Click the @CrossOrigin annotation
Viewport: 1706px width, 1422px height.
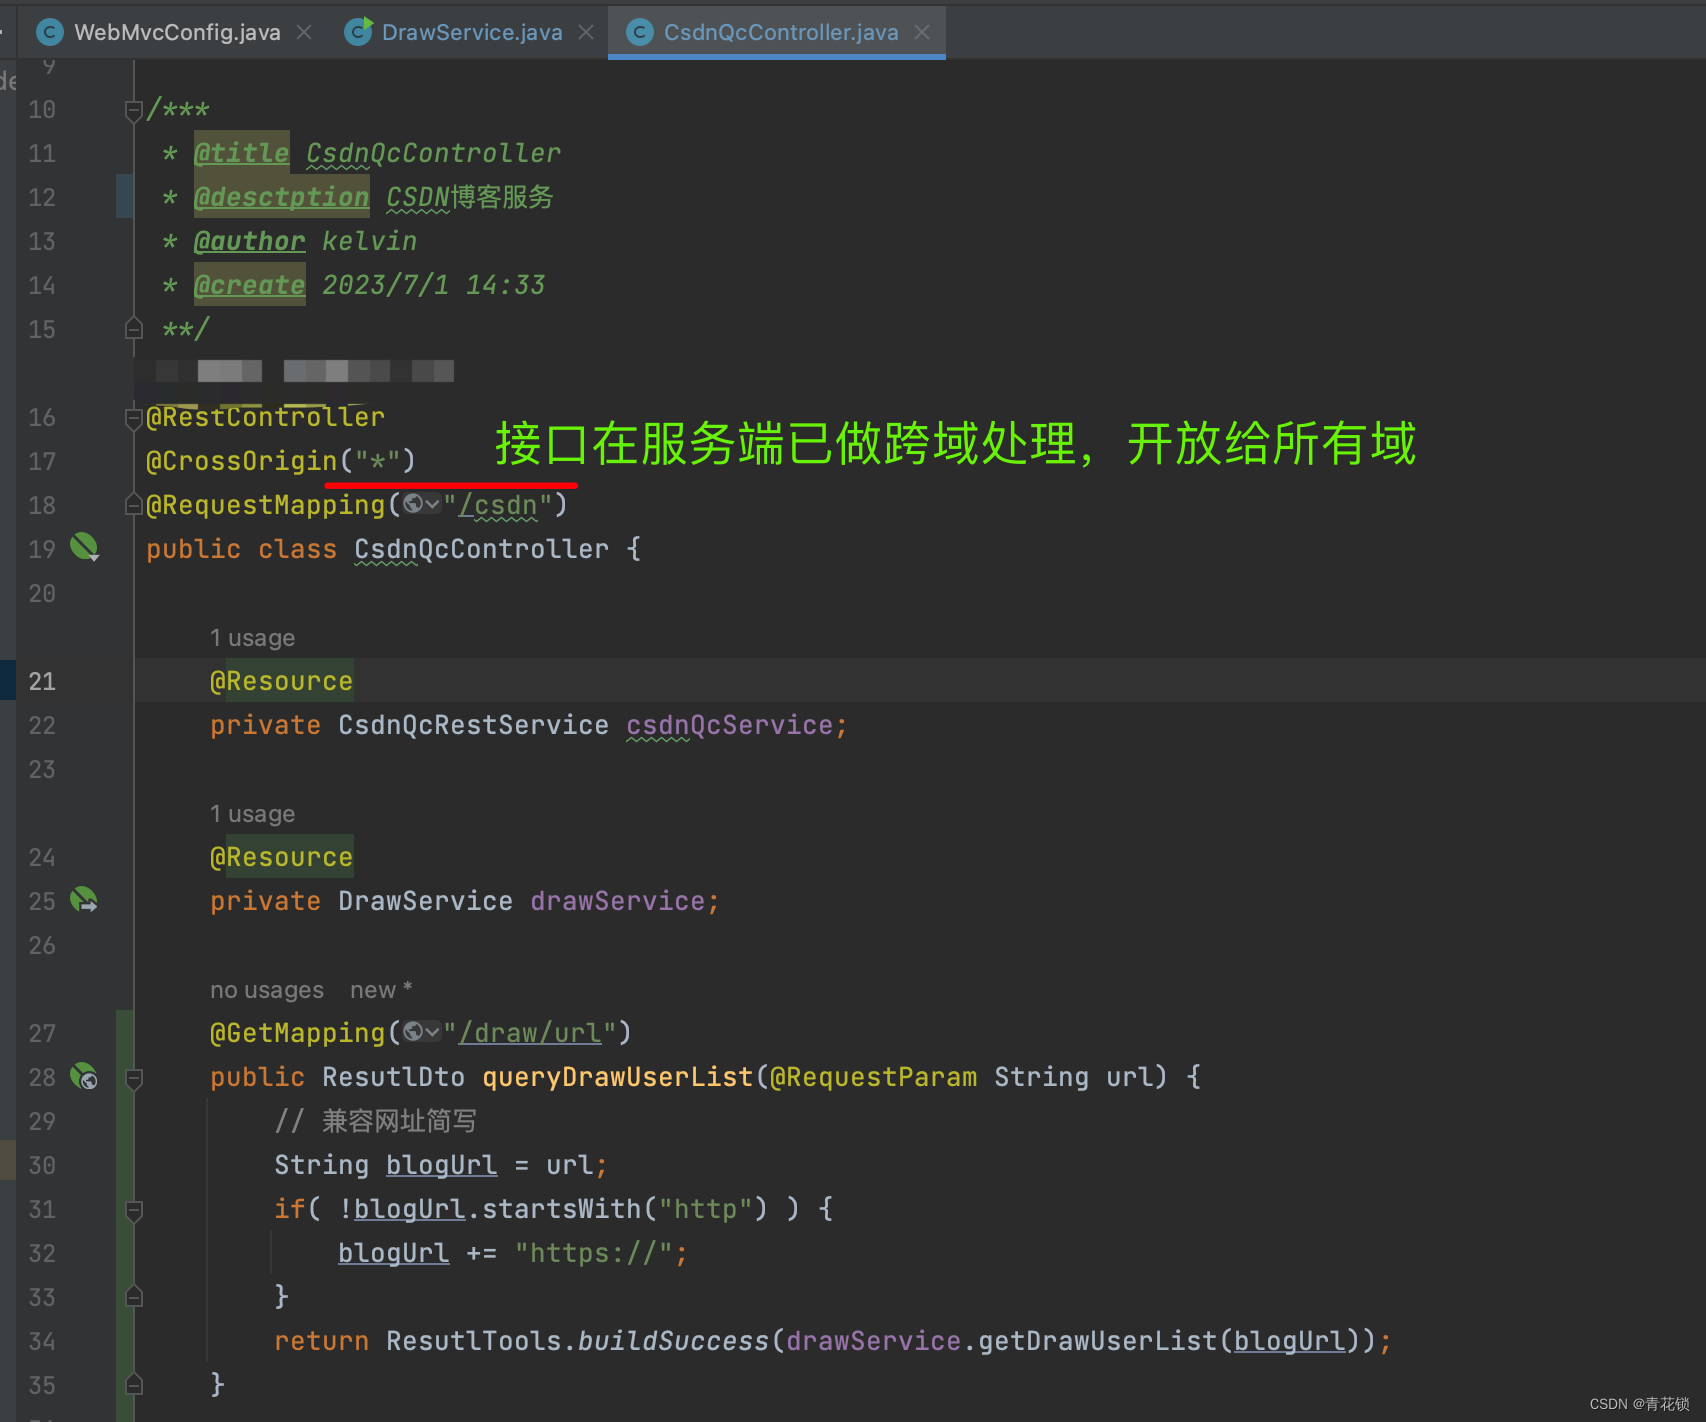(x=242, y=461)
